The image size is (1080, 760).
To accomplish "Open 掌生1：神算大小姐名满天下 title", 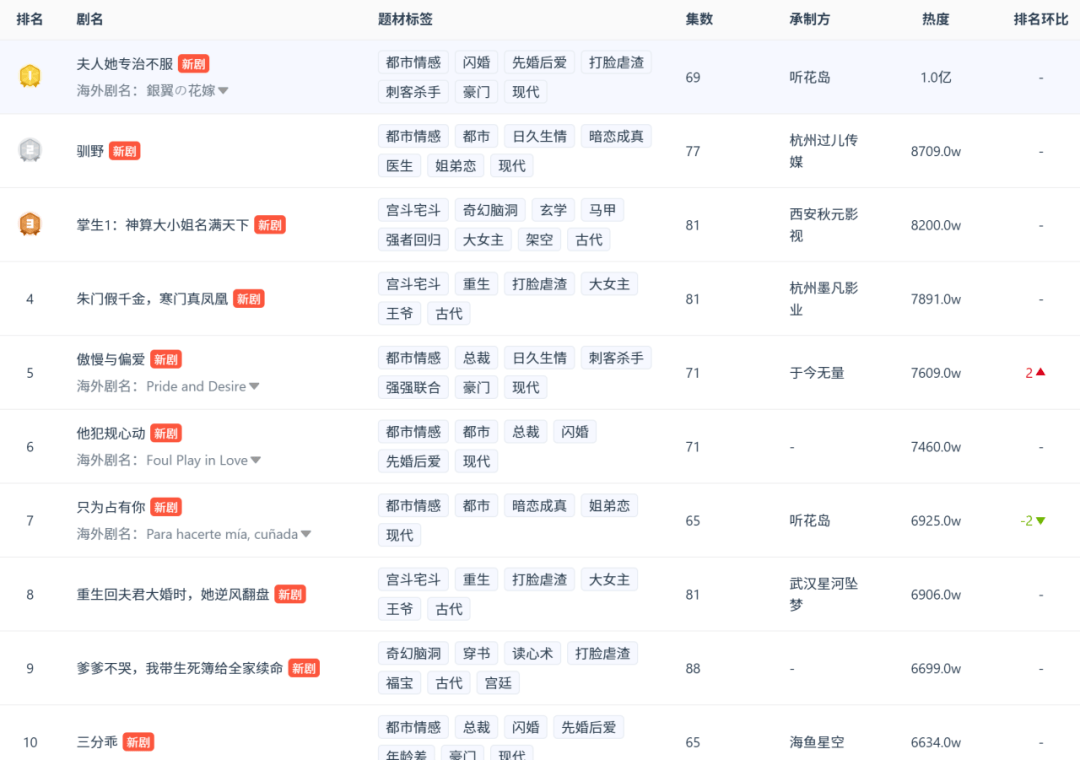I will pos(162,225).
